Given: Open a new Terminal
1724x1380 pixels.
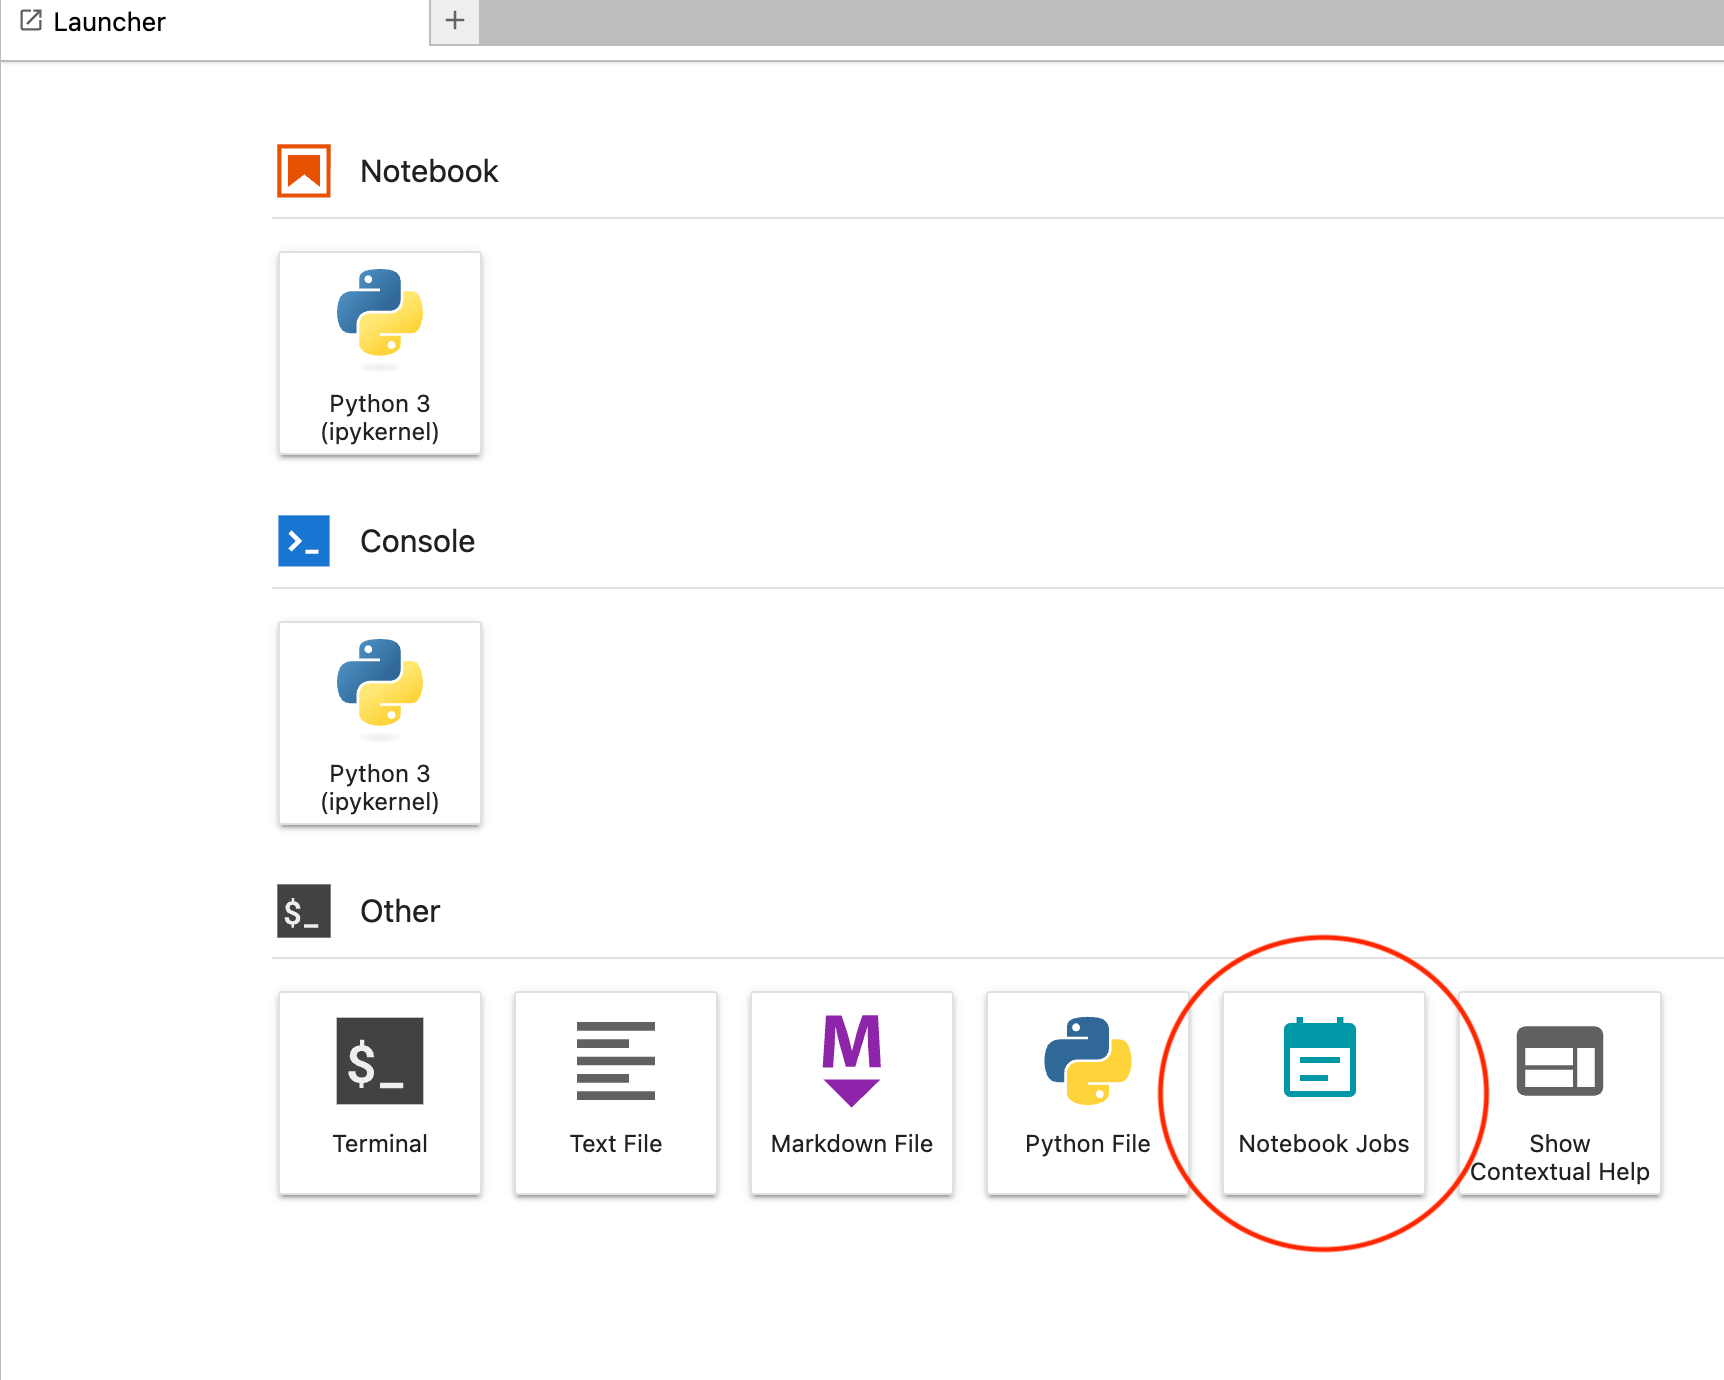Looking at the screenshot, I should 380,1093.
